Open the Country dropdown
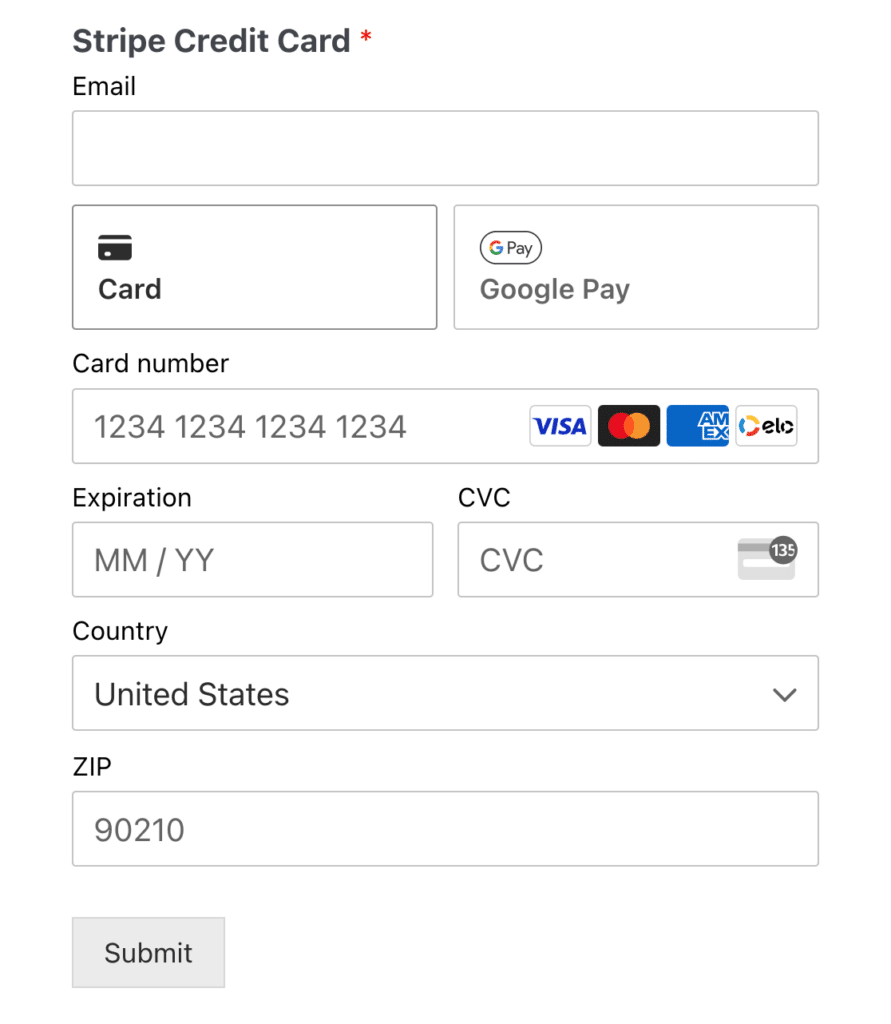 coord(445,693)
